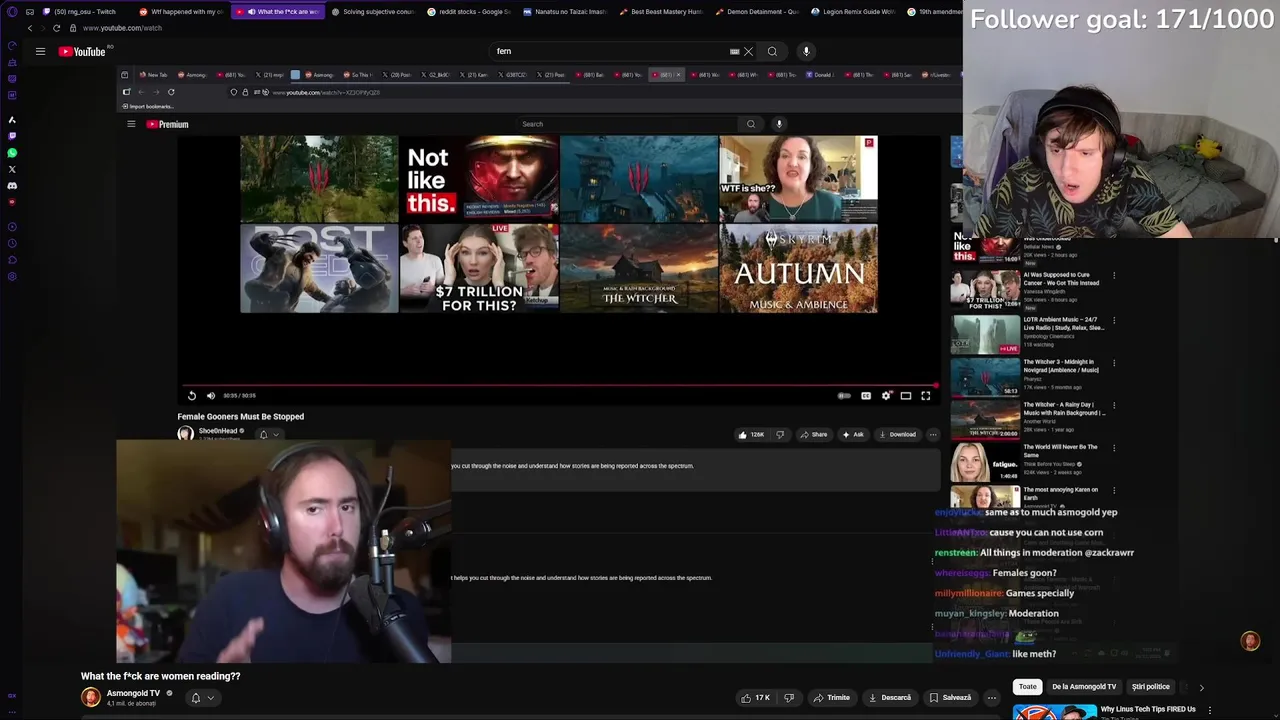Like the Asmongold video (17 K)

coord(755,698)
